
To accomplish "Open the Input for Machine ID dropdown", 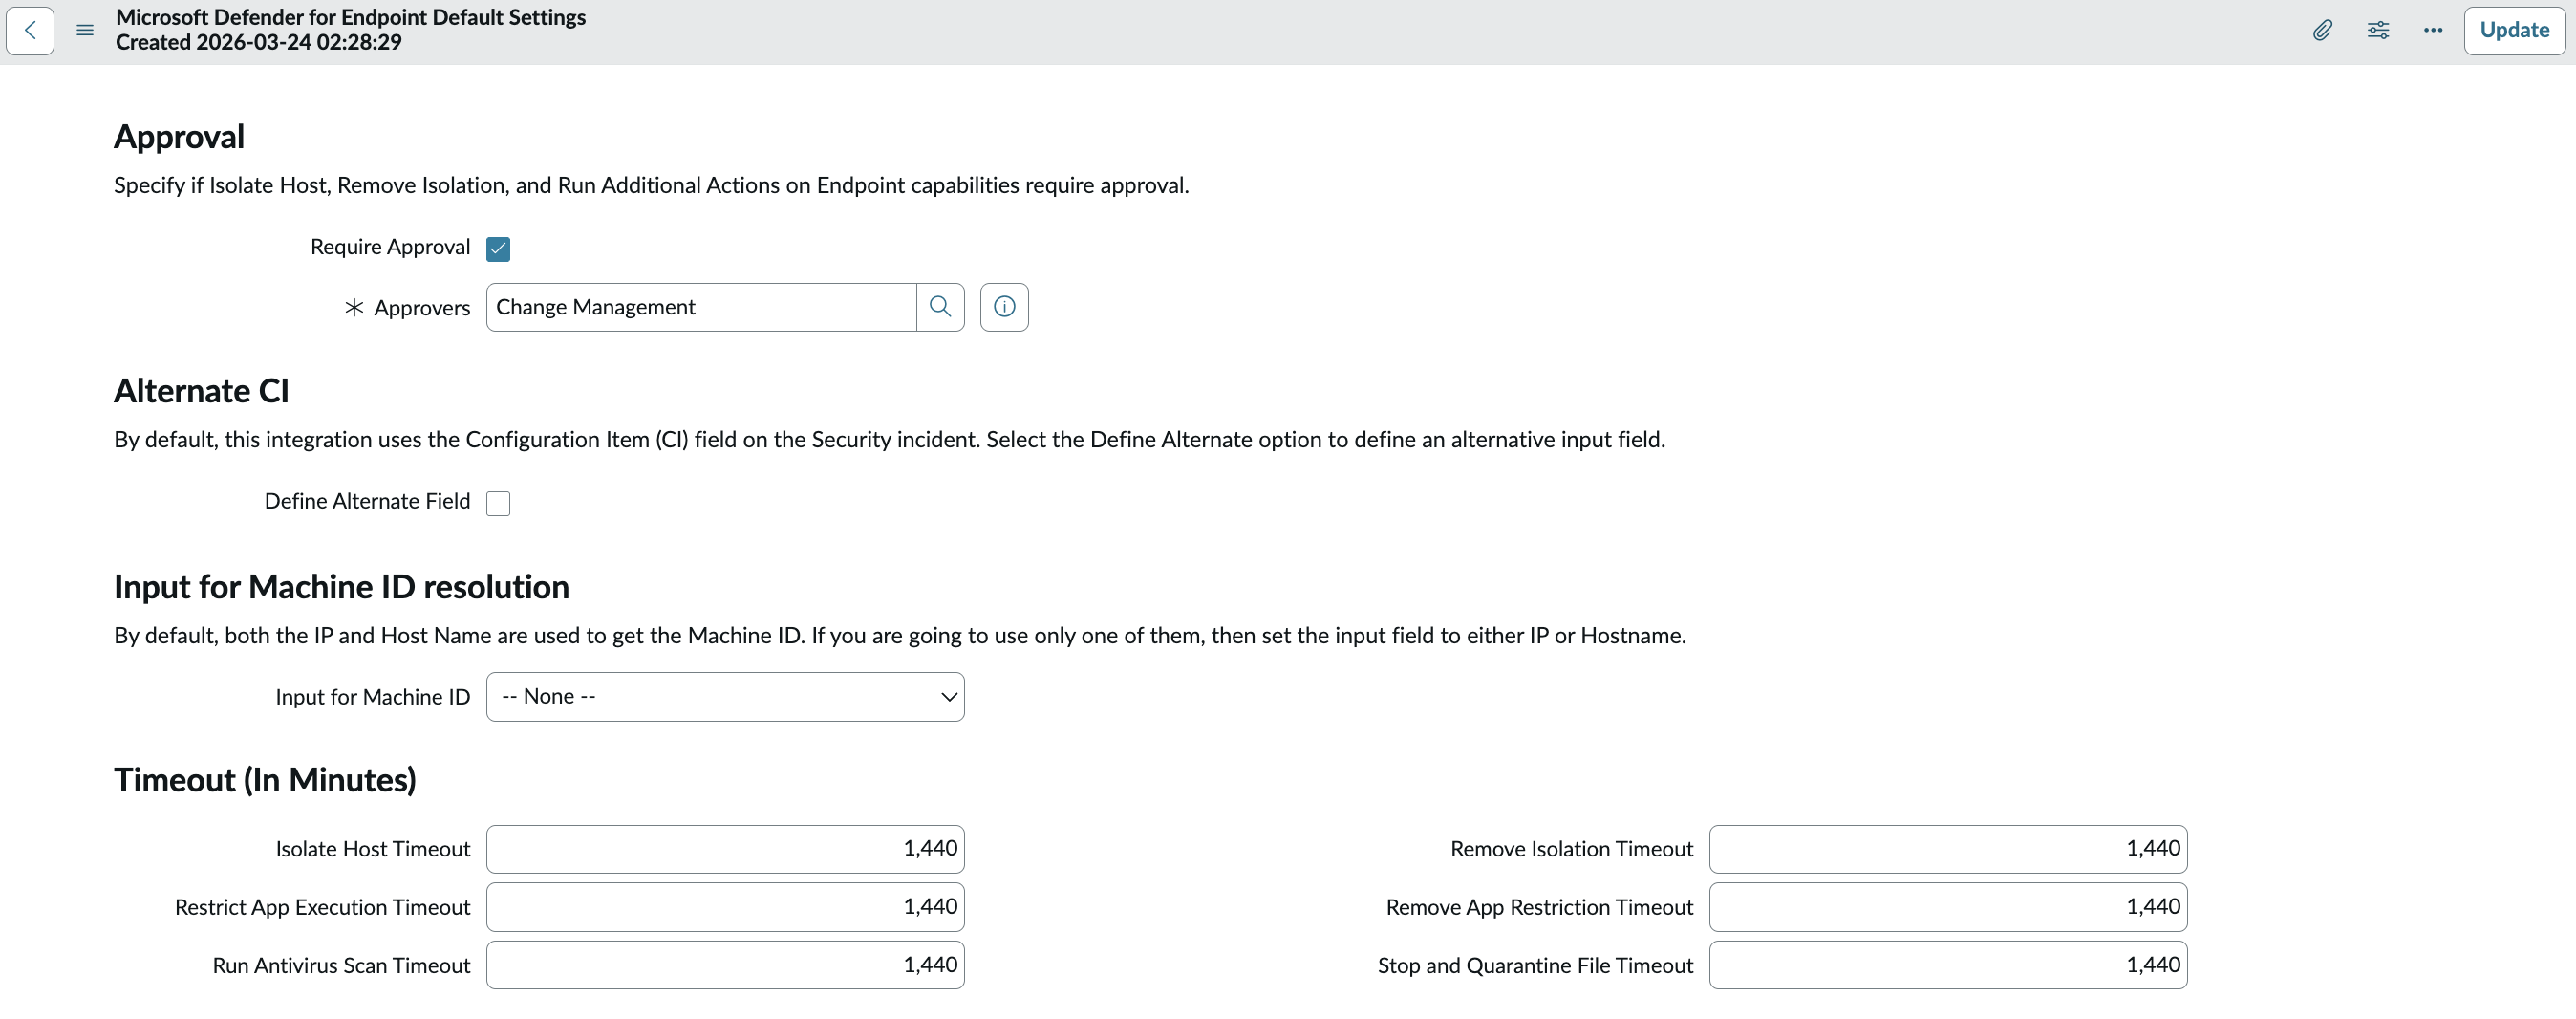I will coord(725,697).
